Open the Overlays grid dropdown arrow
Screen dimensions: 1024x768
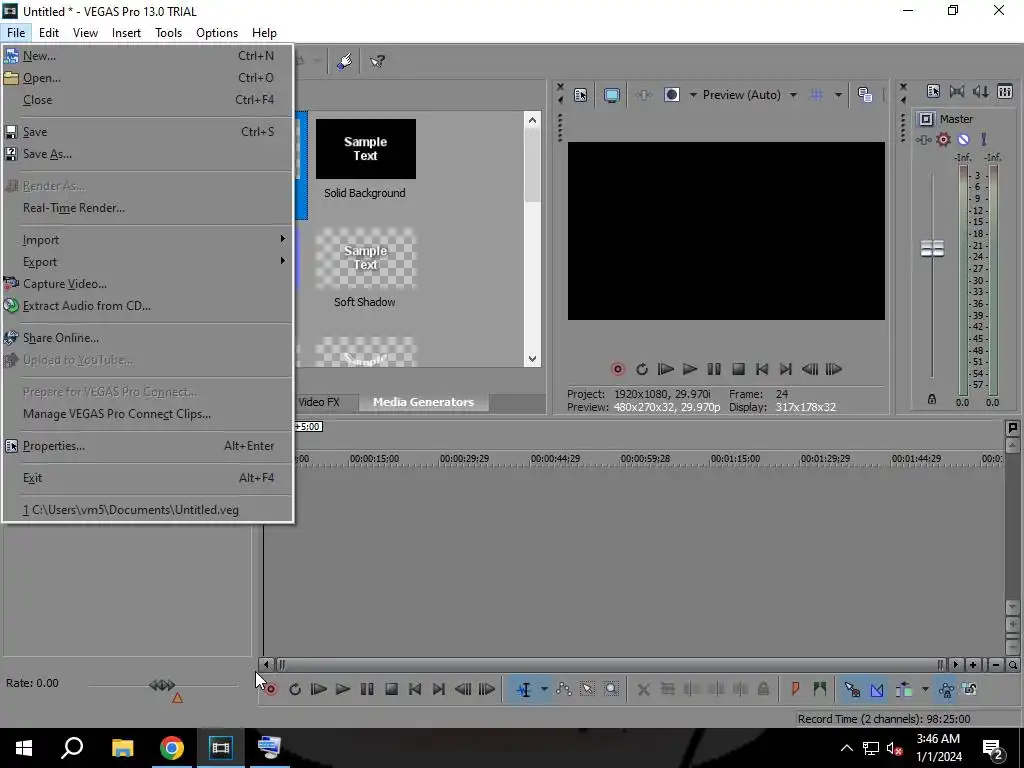pyautogui.click(x=838, y=95)
